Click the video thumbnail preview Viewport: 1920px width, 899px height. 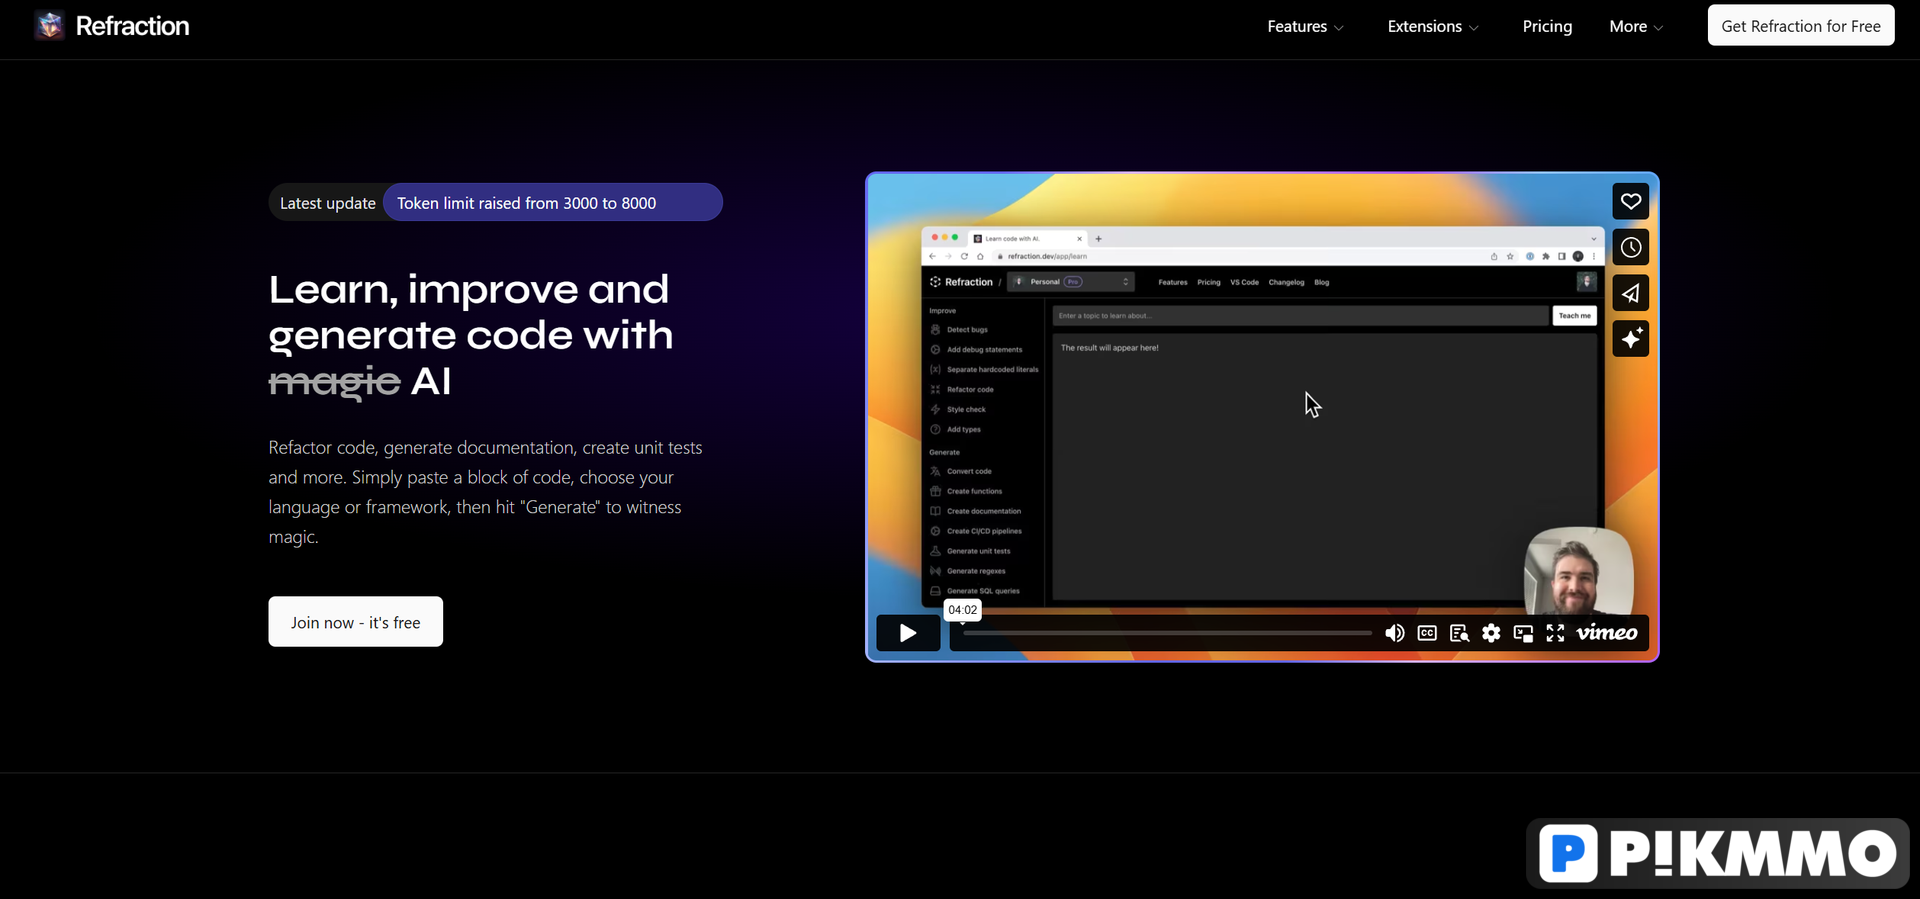click(x=1262, y=417)
